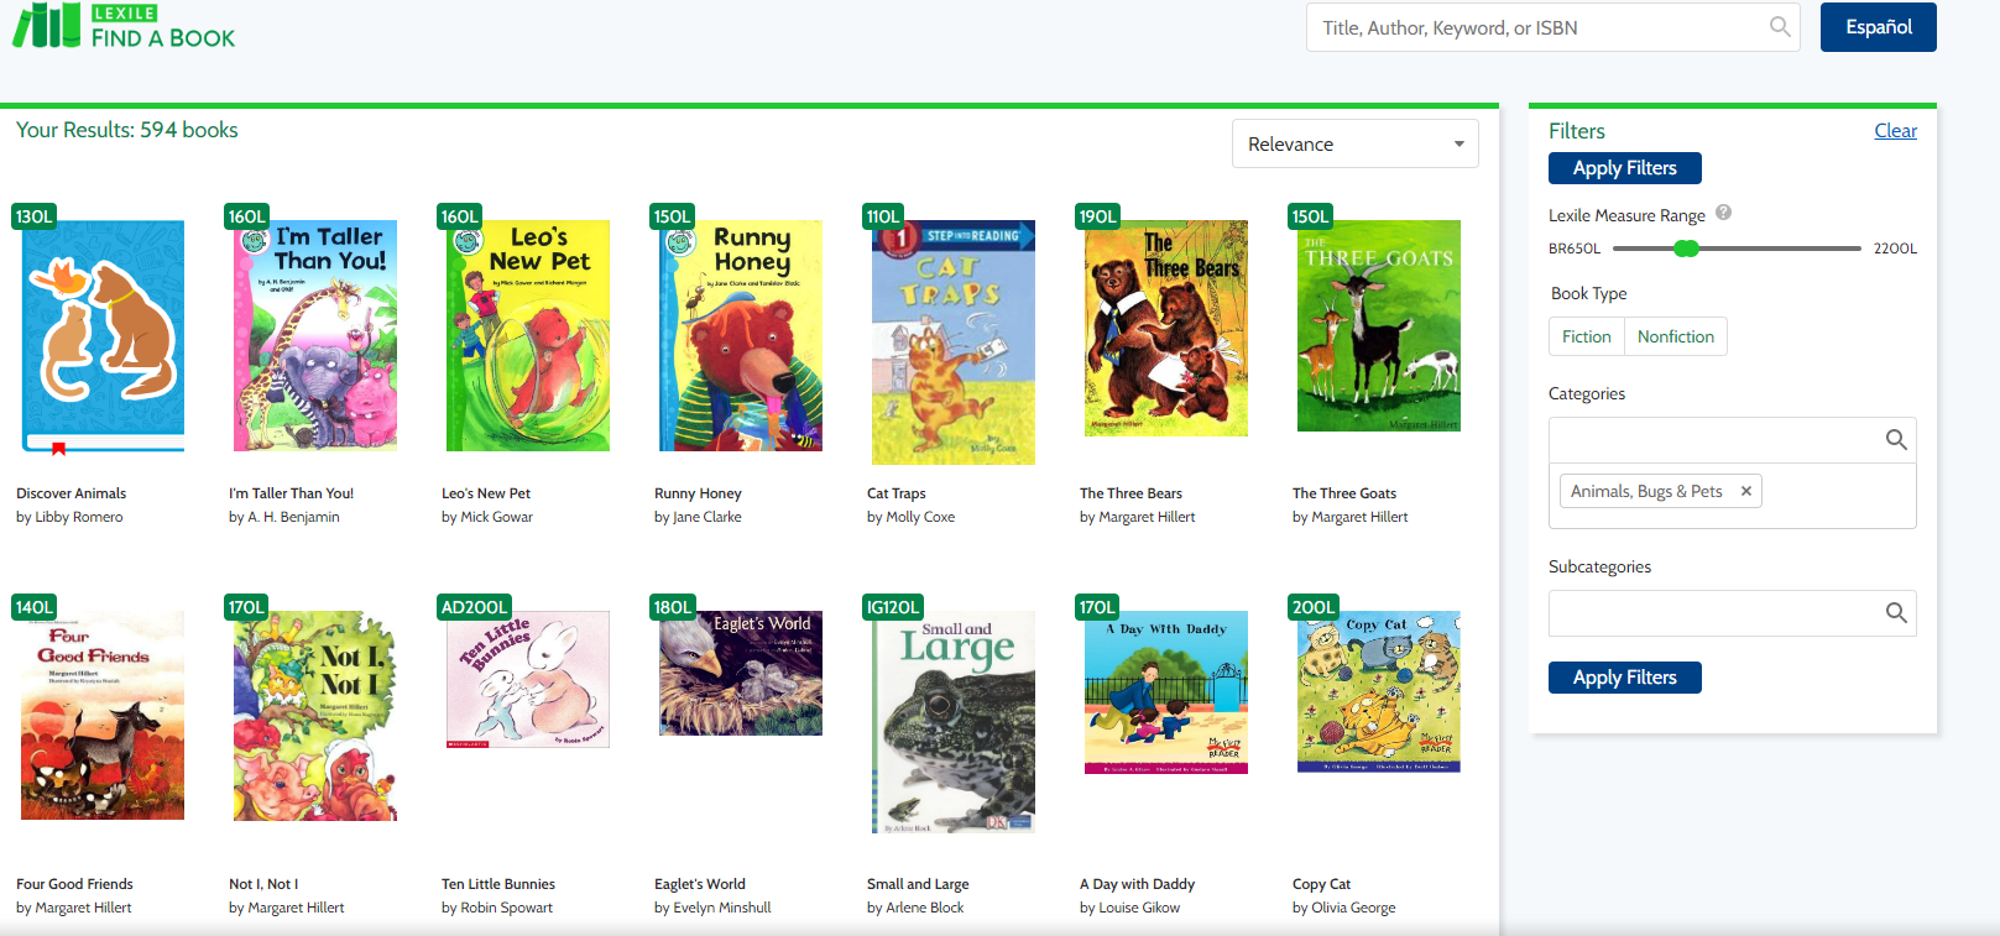Toggle the Fiction book type filter
Image resolution: width=2000 pixels, height=936 pixels.
(x=1586, y=337)
